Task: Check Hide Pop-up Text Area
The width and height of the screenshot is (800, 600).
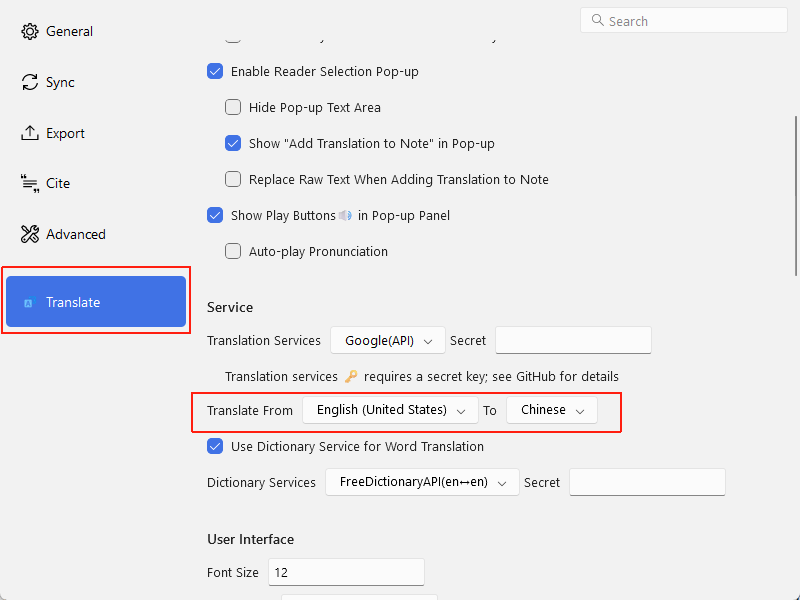Action: pos(233,107)
